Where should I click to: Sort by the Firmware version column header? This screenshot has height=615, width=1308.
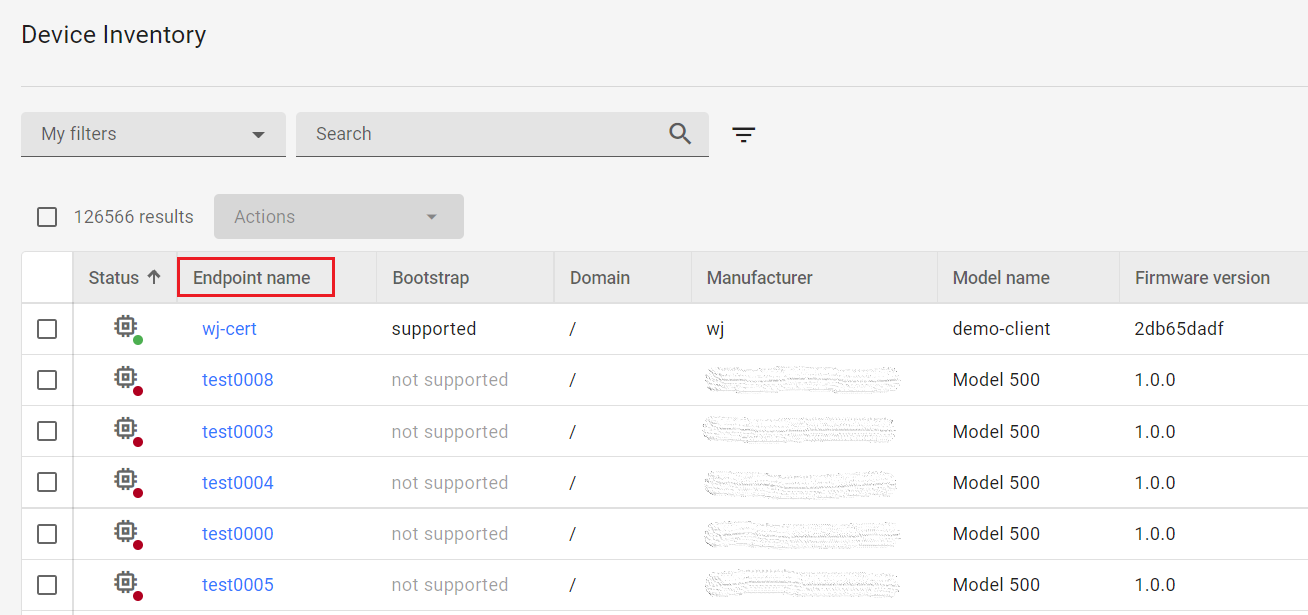tap(1202, 278)
